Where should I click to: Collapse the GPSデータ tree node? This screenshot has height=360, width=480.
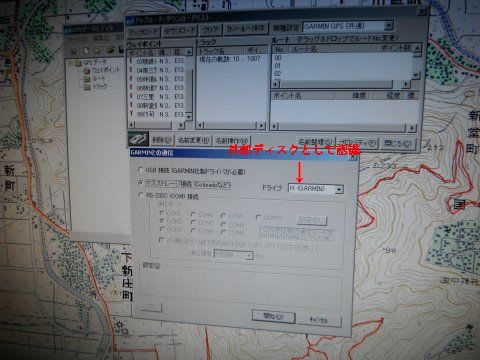(x=70, y=63)
